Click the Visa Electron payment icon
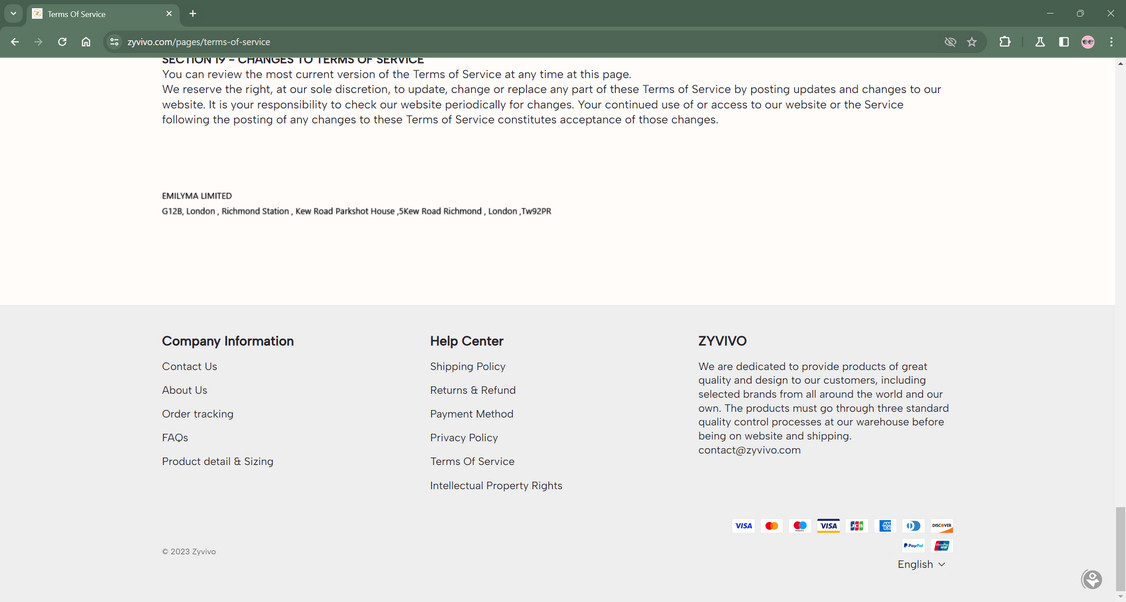 [828, 526]
